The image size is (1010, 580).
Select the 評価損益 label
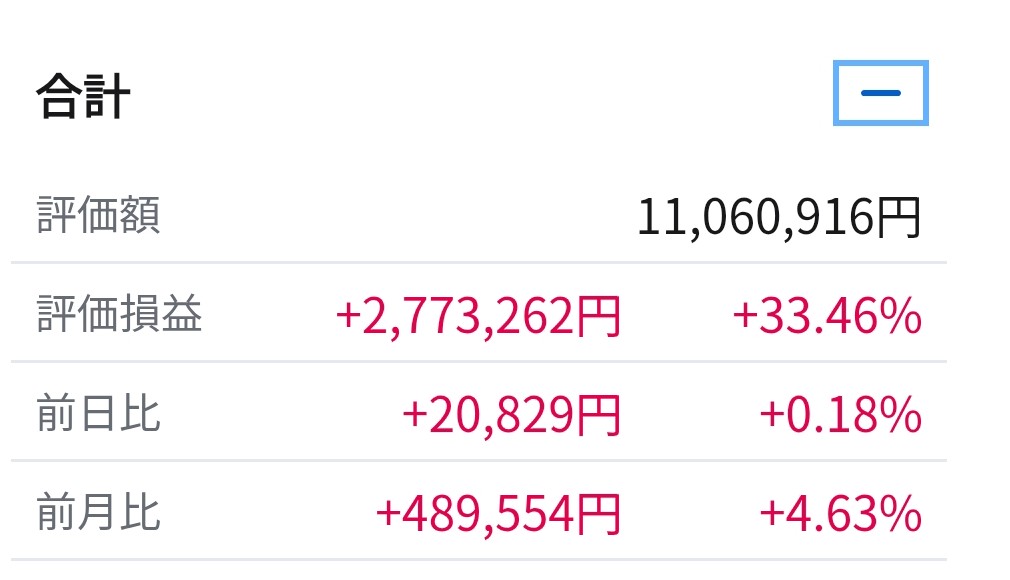[119, 315]
